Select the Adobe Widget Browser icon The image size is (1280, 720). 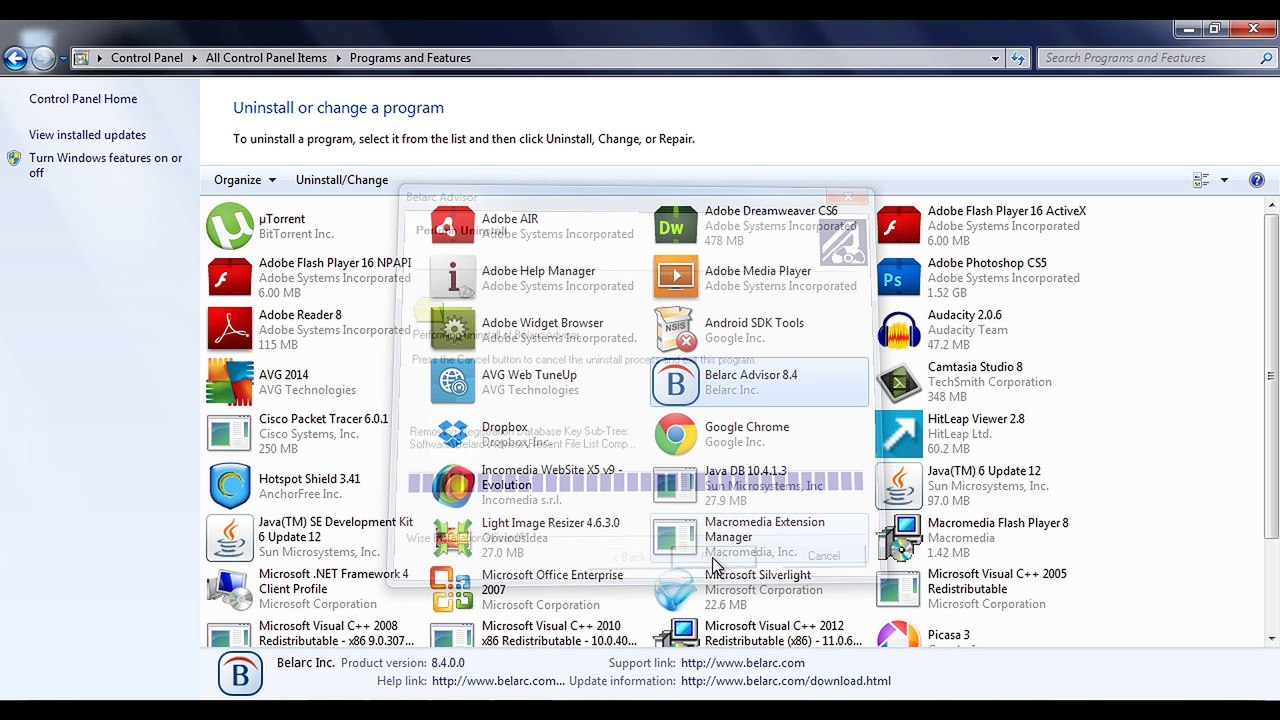(x=452, y=330)
